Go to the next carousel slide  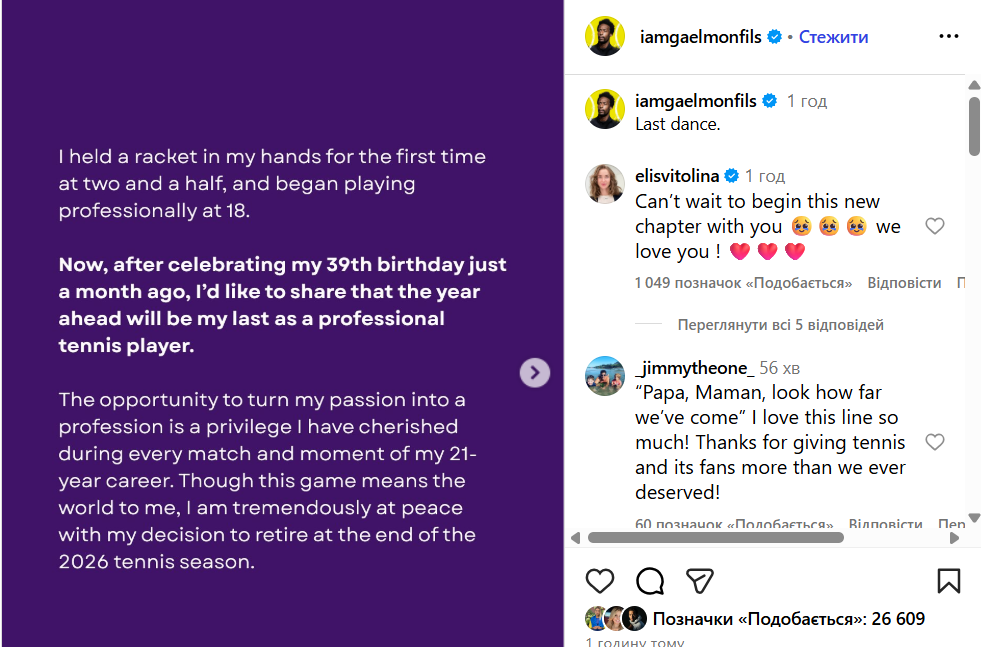click(x=535, y=373)
